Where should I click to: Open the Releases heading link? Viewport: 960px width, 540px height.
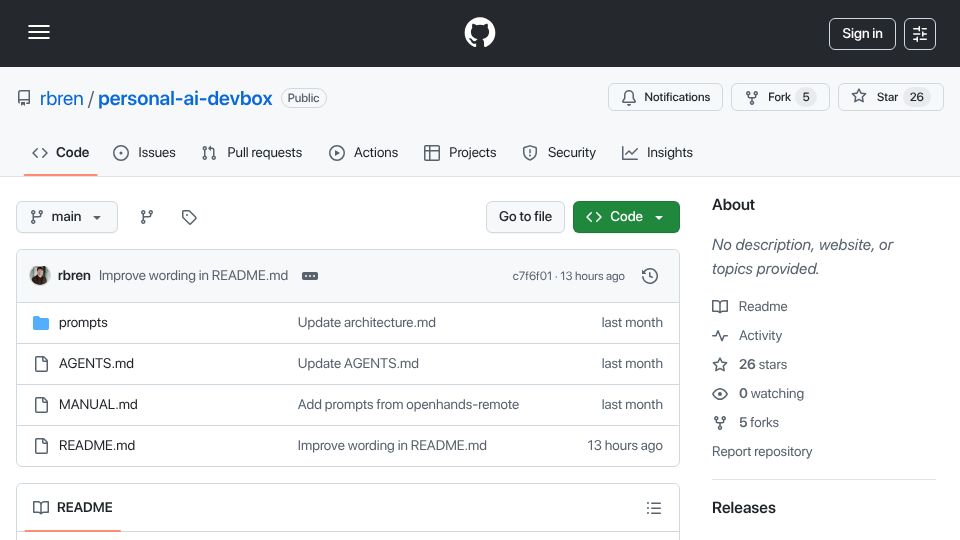[x=743, y=508]
